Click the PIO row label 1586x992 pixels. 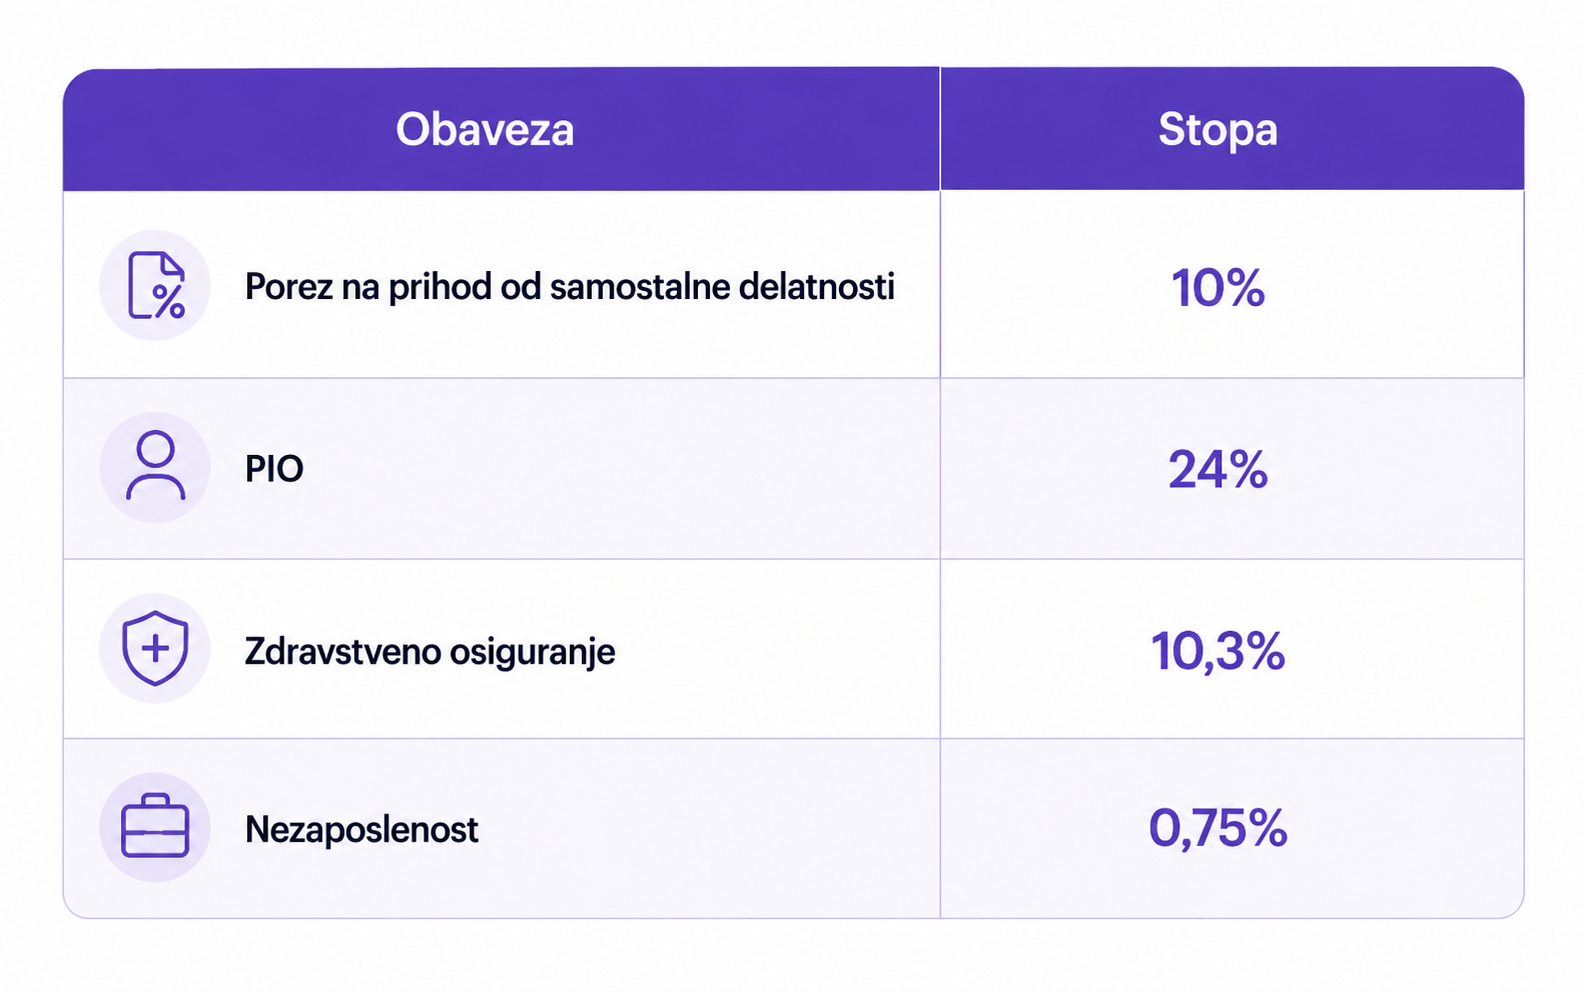tap(274, 468)
